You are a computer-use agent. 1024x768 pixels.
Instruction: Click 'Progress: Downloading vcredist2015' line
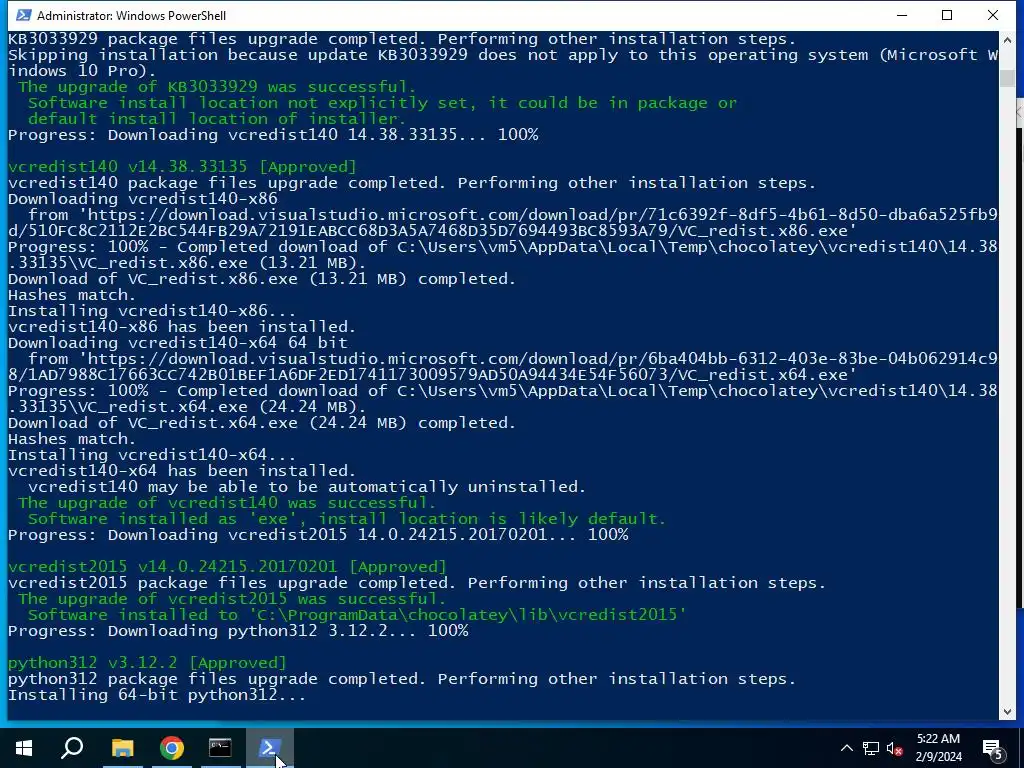(x=318, y=535)
